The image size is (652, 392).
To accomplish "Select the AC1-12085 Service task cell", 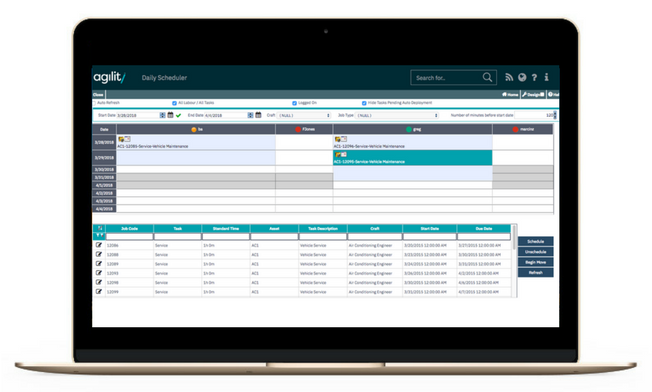I will click(x=196, y=142).
